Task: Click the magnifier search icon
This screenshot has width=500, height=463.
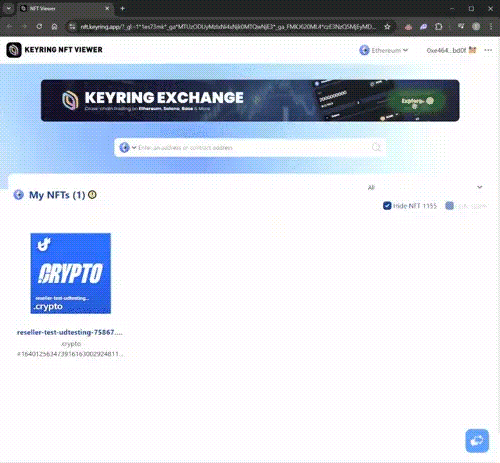Action: point(376,147)
